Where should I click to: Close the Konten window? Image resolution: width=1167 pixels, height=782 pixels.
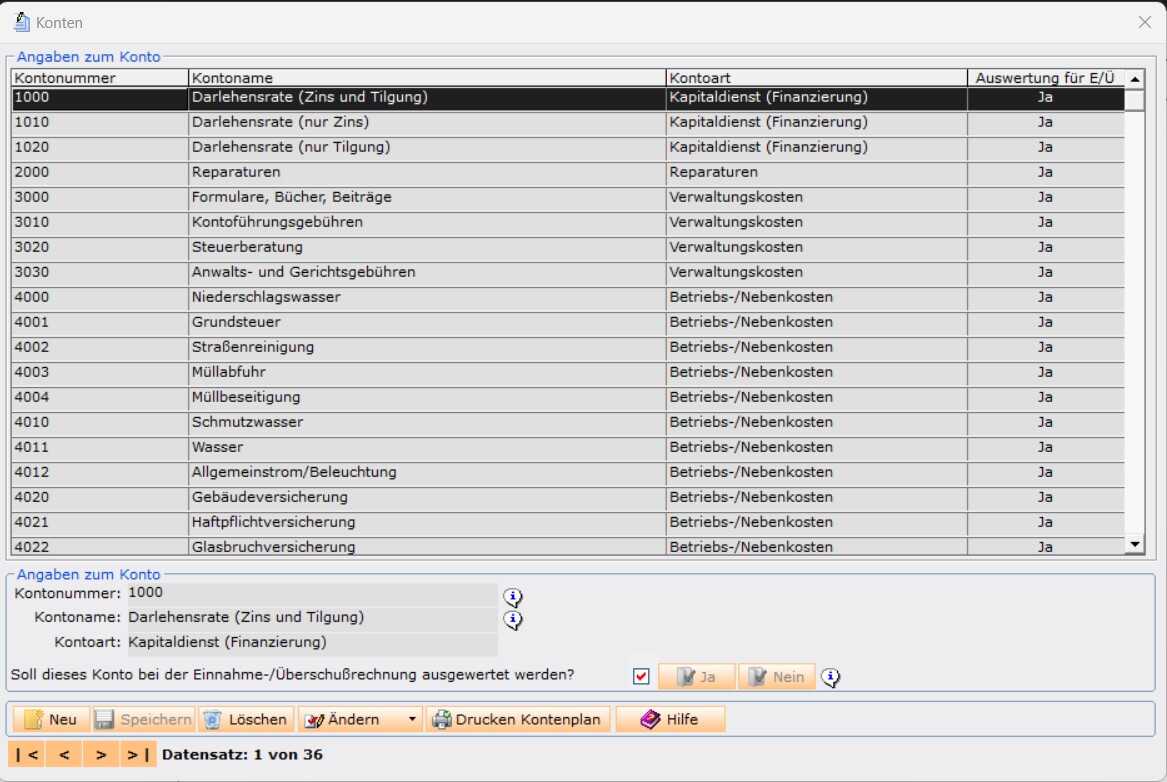tap(1145, 22)
